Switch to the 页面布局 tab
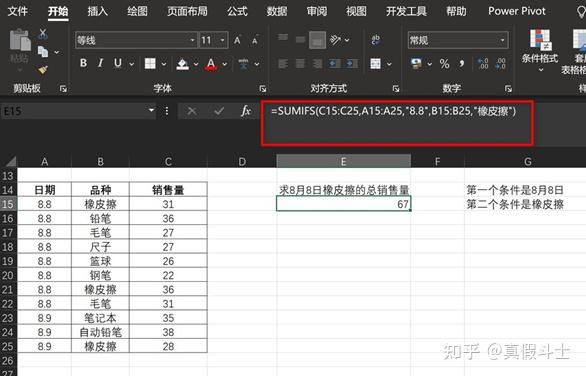The height and width of the screenshot is (376, 586). pyautogui.click(x=187, y=11)
